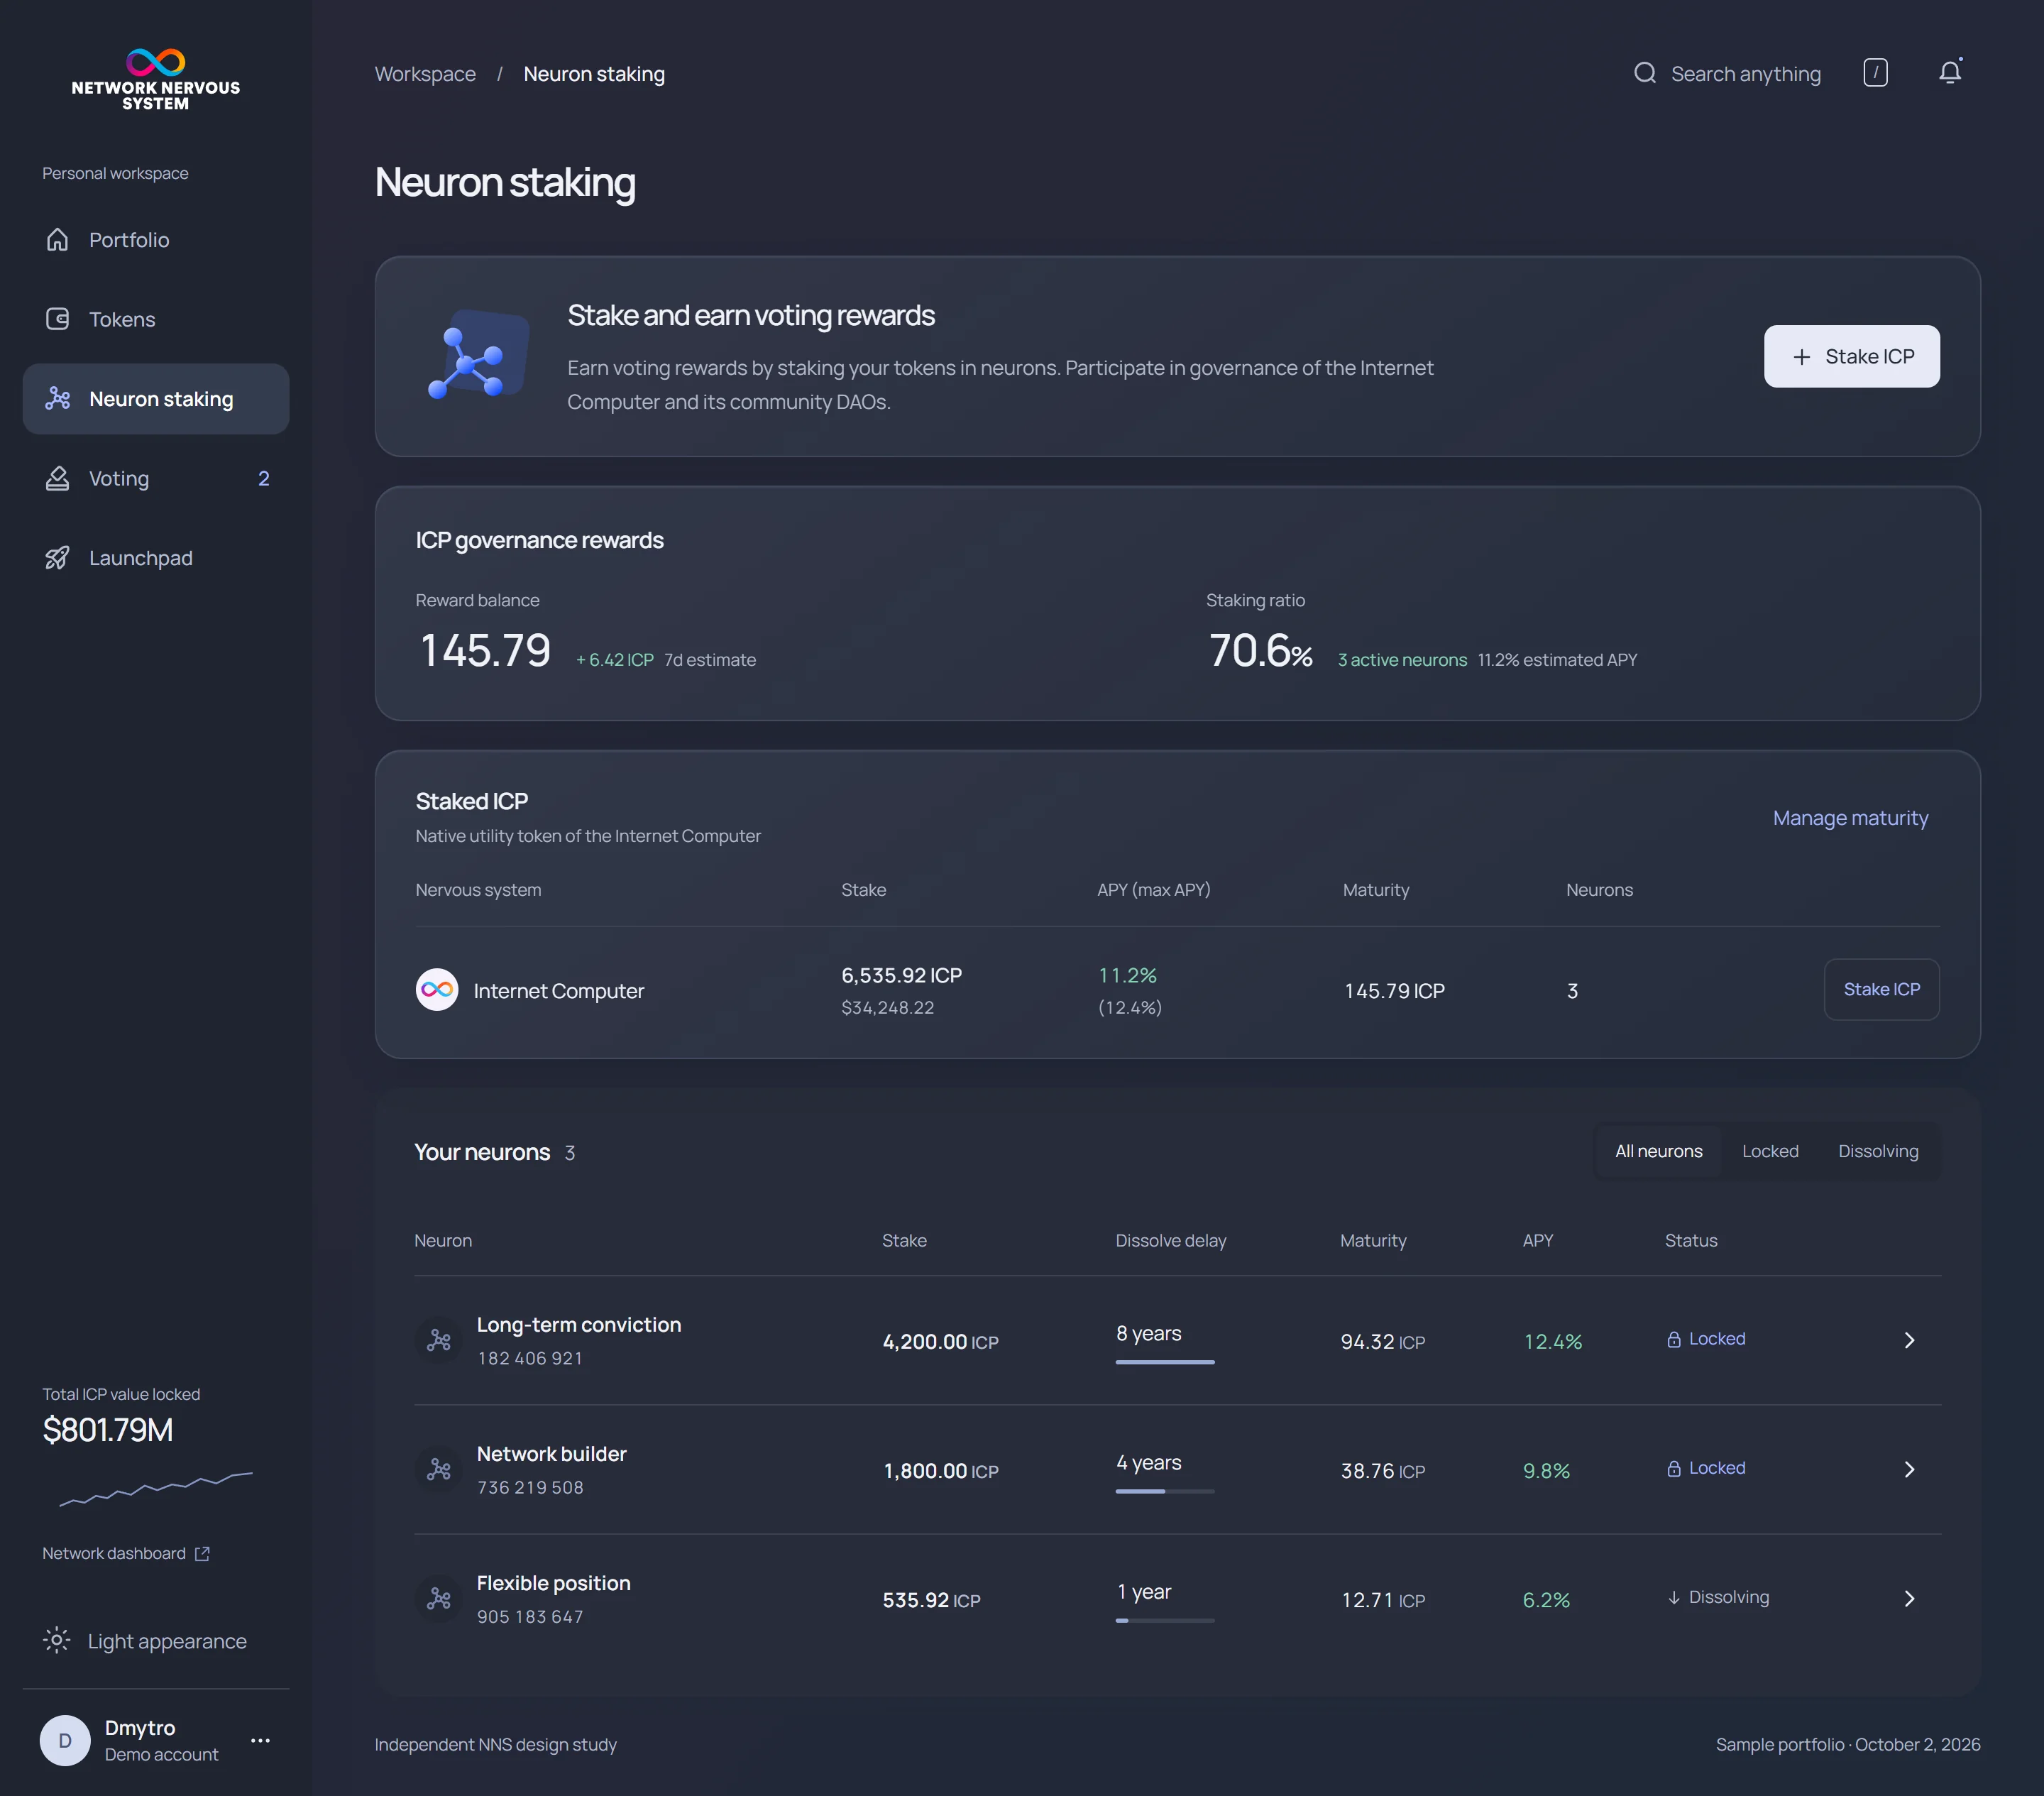
Task: Click the 4 years dissolve delay bar
Action: [1165, 1491]
